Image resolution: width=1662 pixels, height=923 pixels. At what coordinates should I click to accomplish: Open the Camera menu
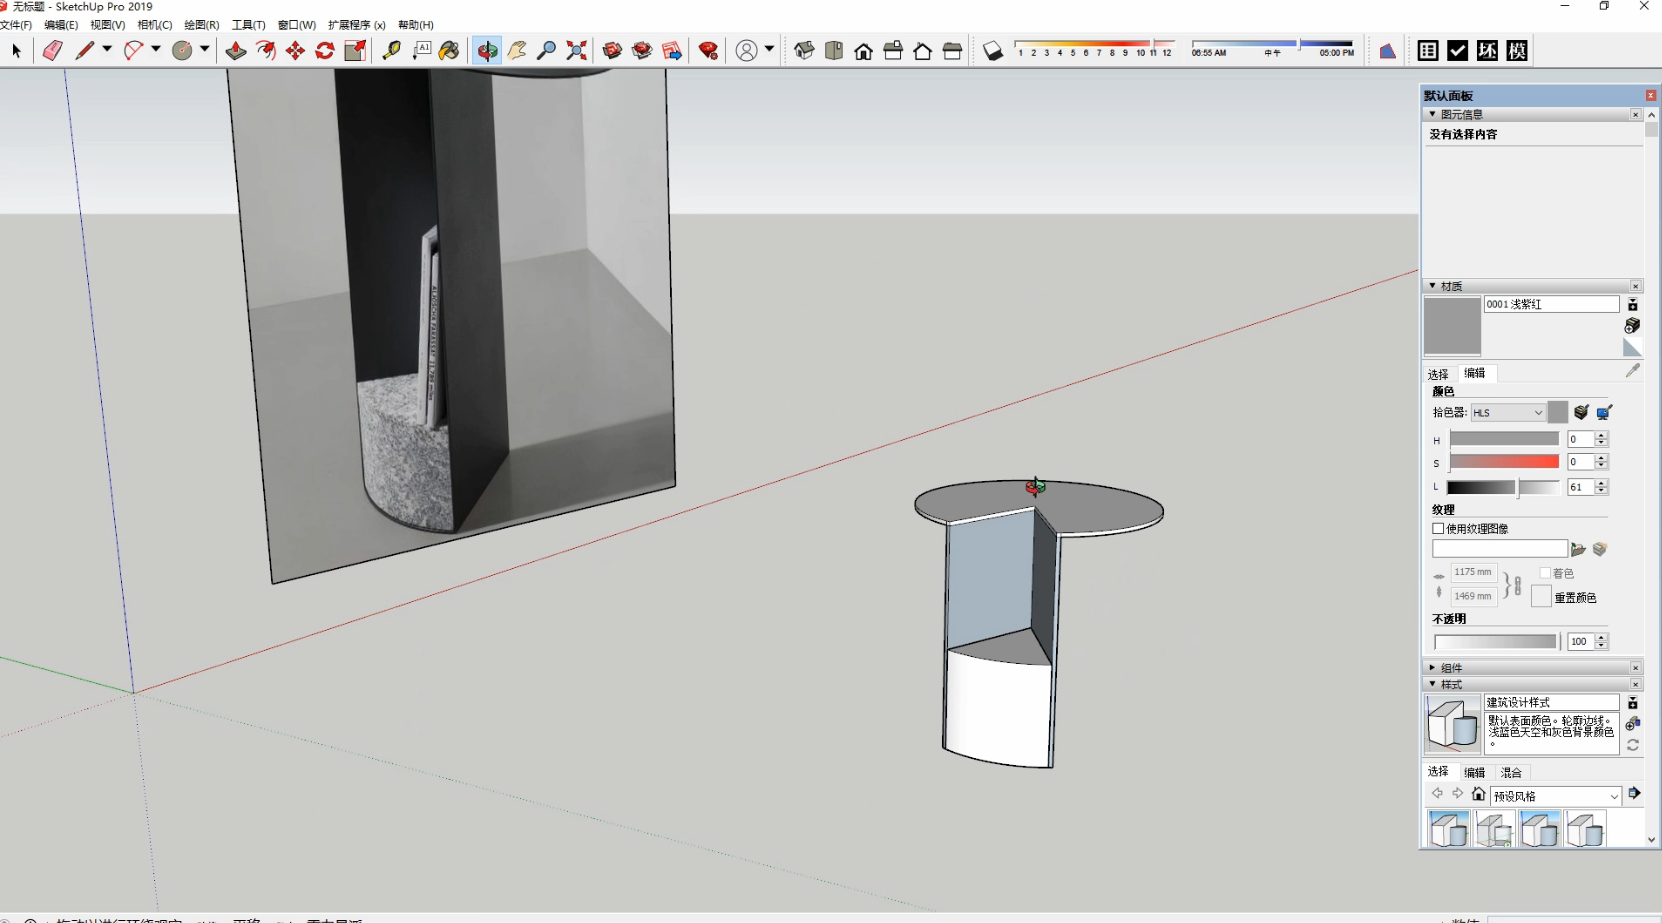(154, 25)
